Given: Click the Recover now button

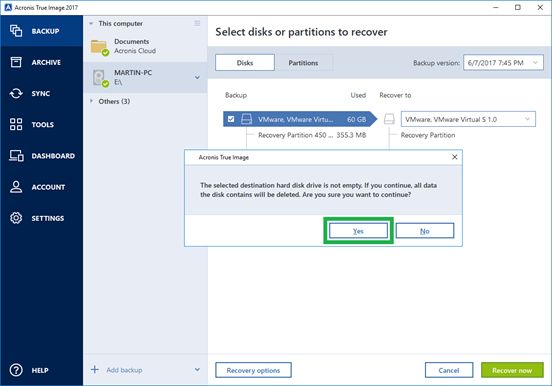Looking at the screenshot, I should (512, 370).
